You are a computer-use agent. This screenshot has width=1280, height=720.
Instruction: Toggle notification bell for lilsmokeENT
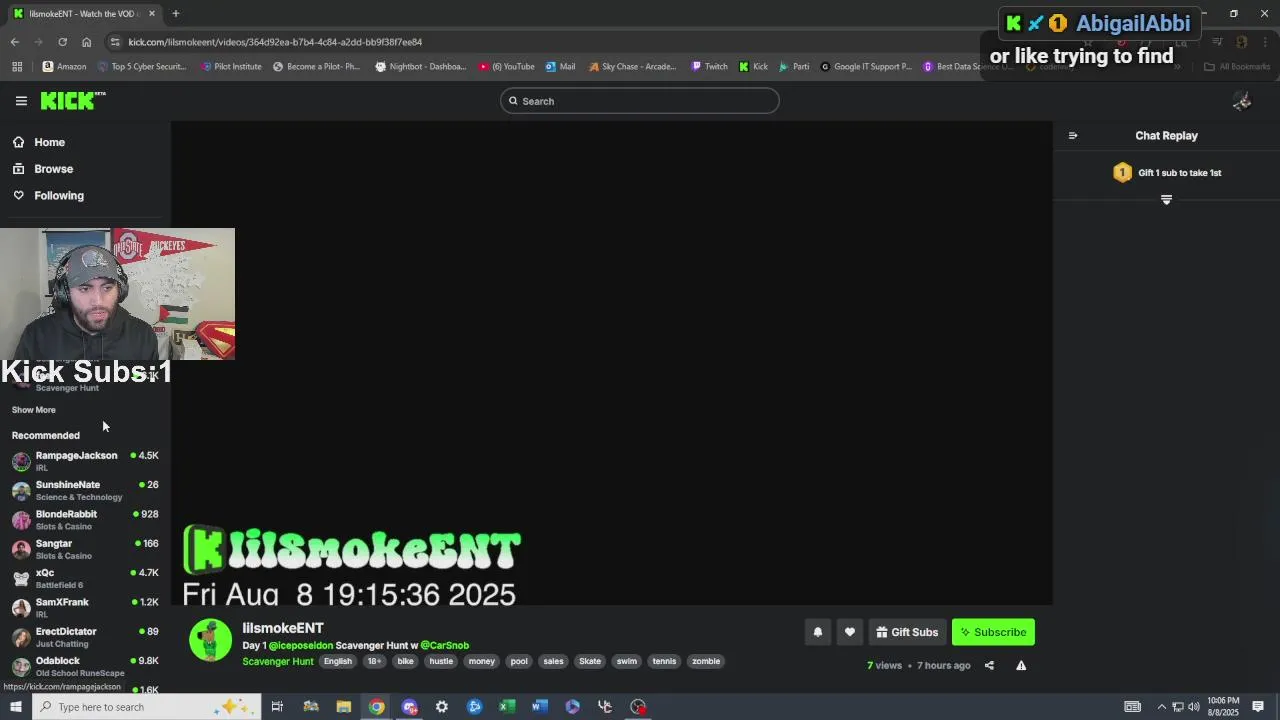click(817, 632)
